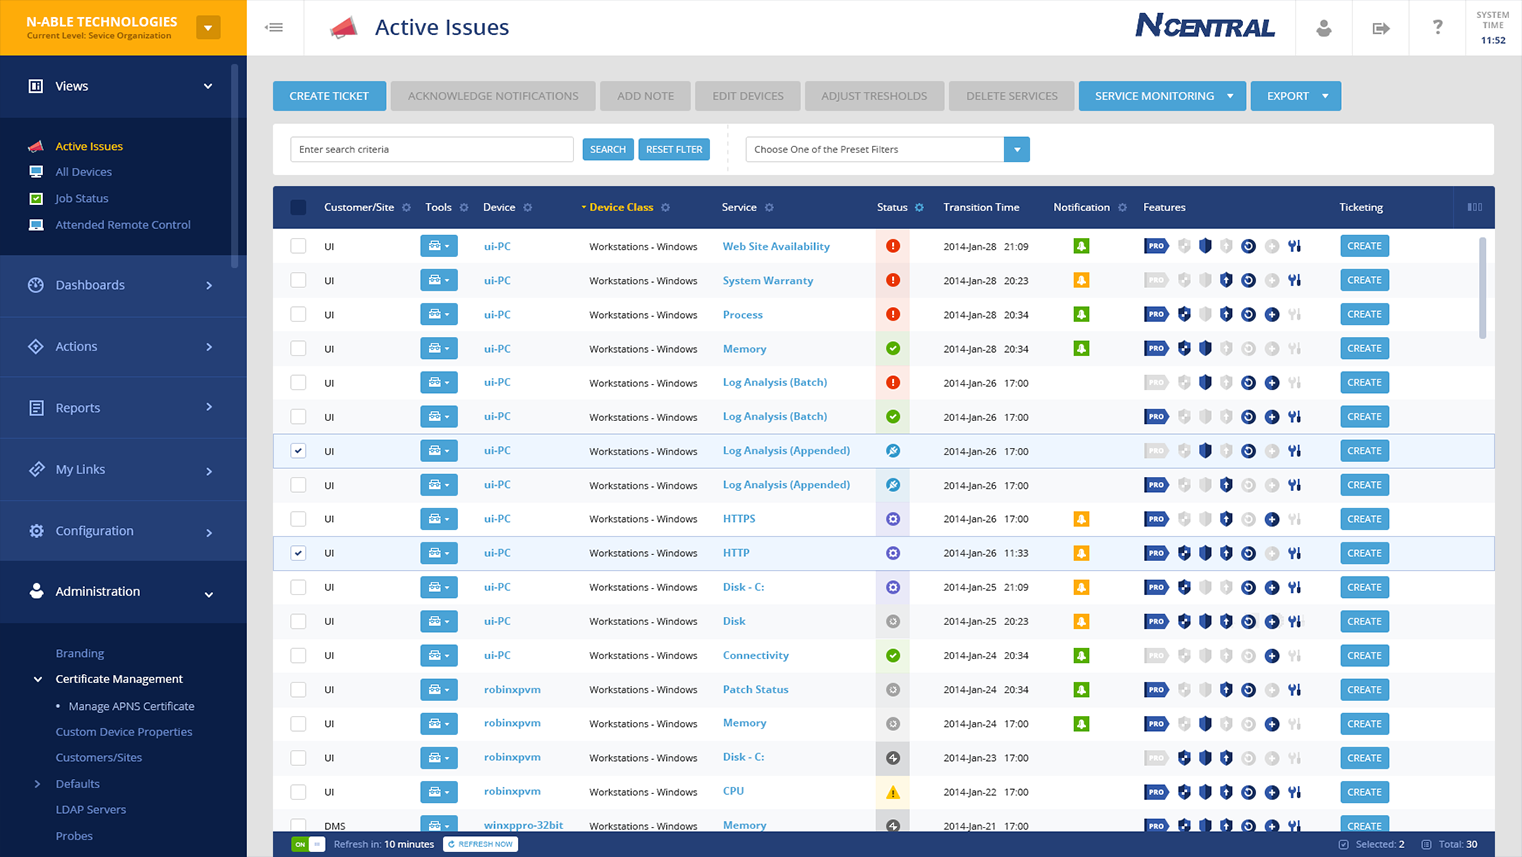The image size is (1522, 857).
Task: Open the Reports sidebar menu
Action: point(123,408)
